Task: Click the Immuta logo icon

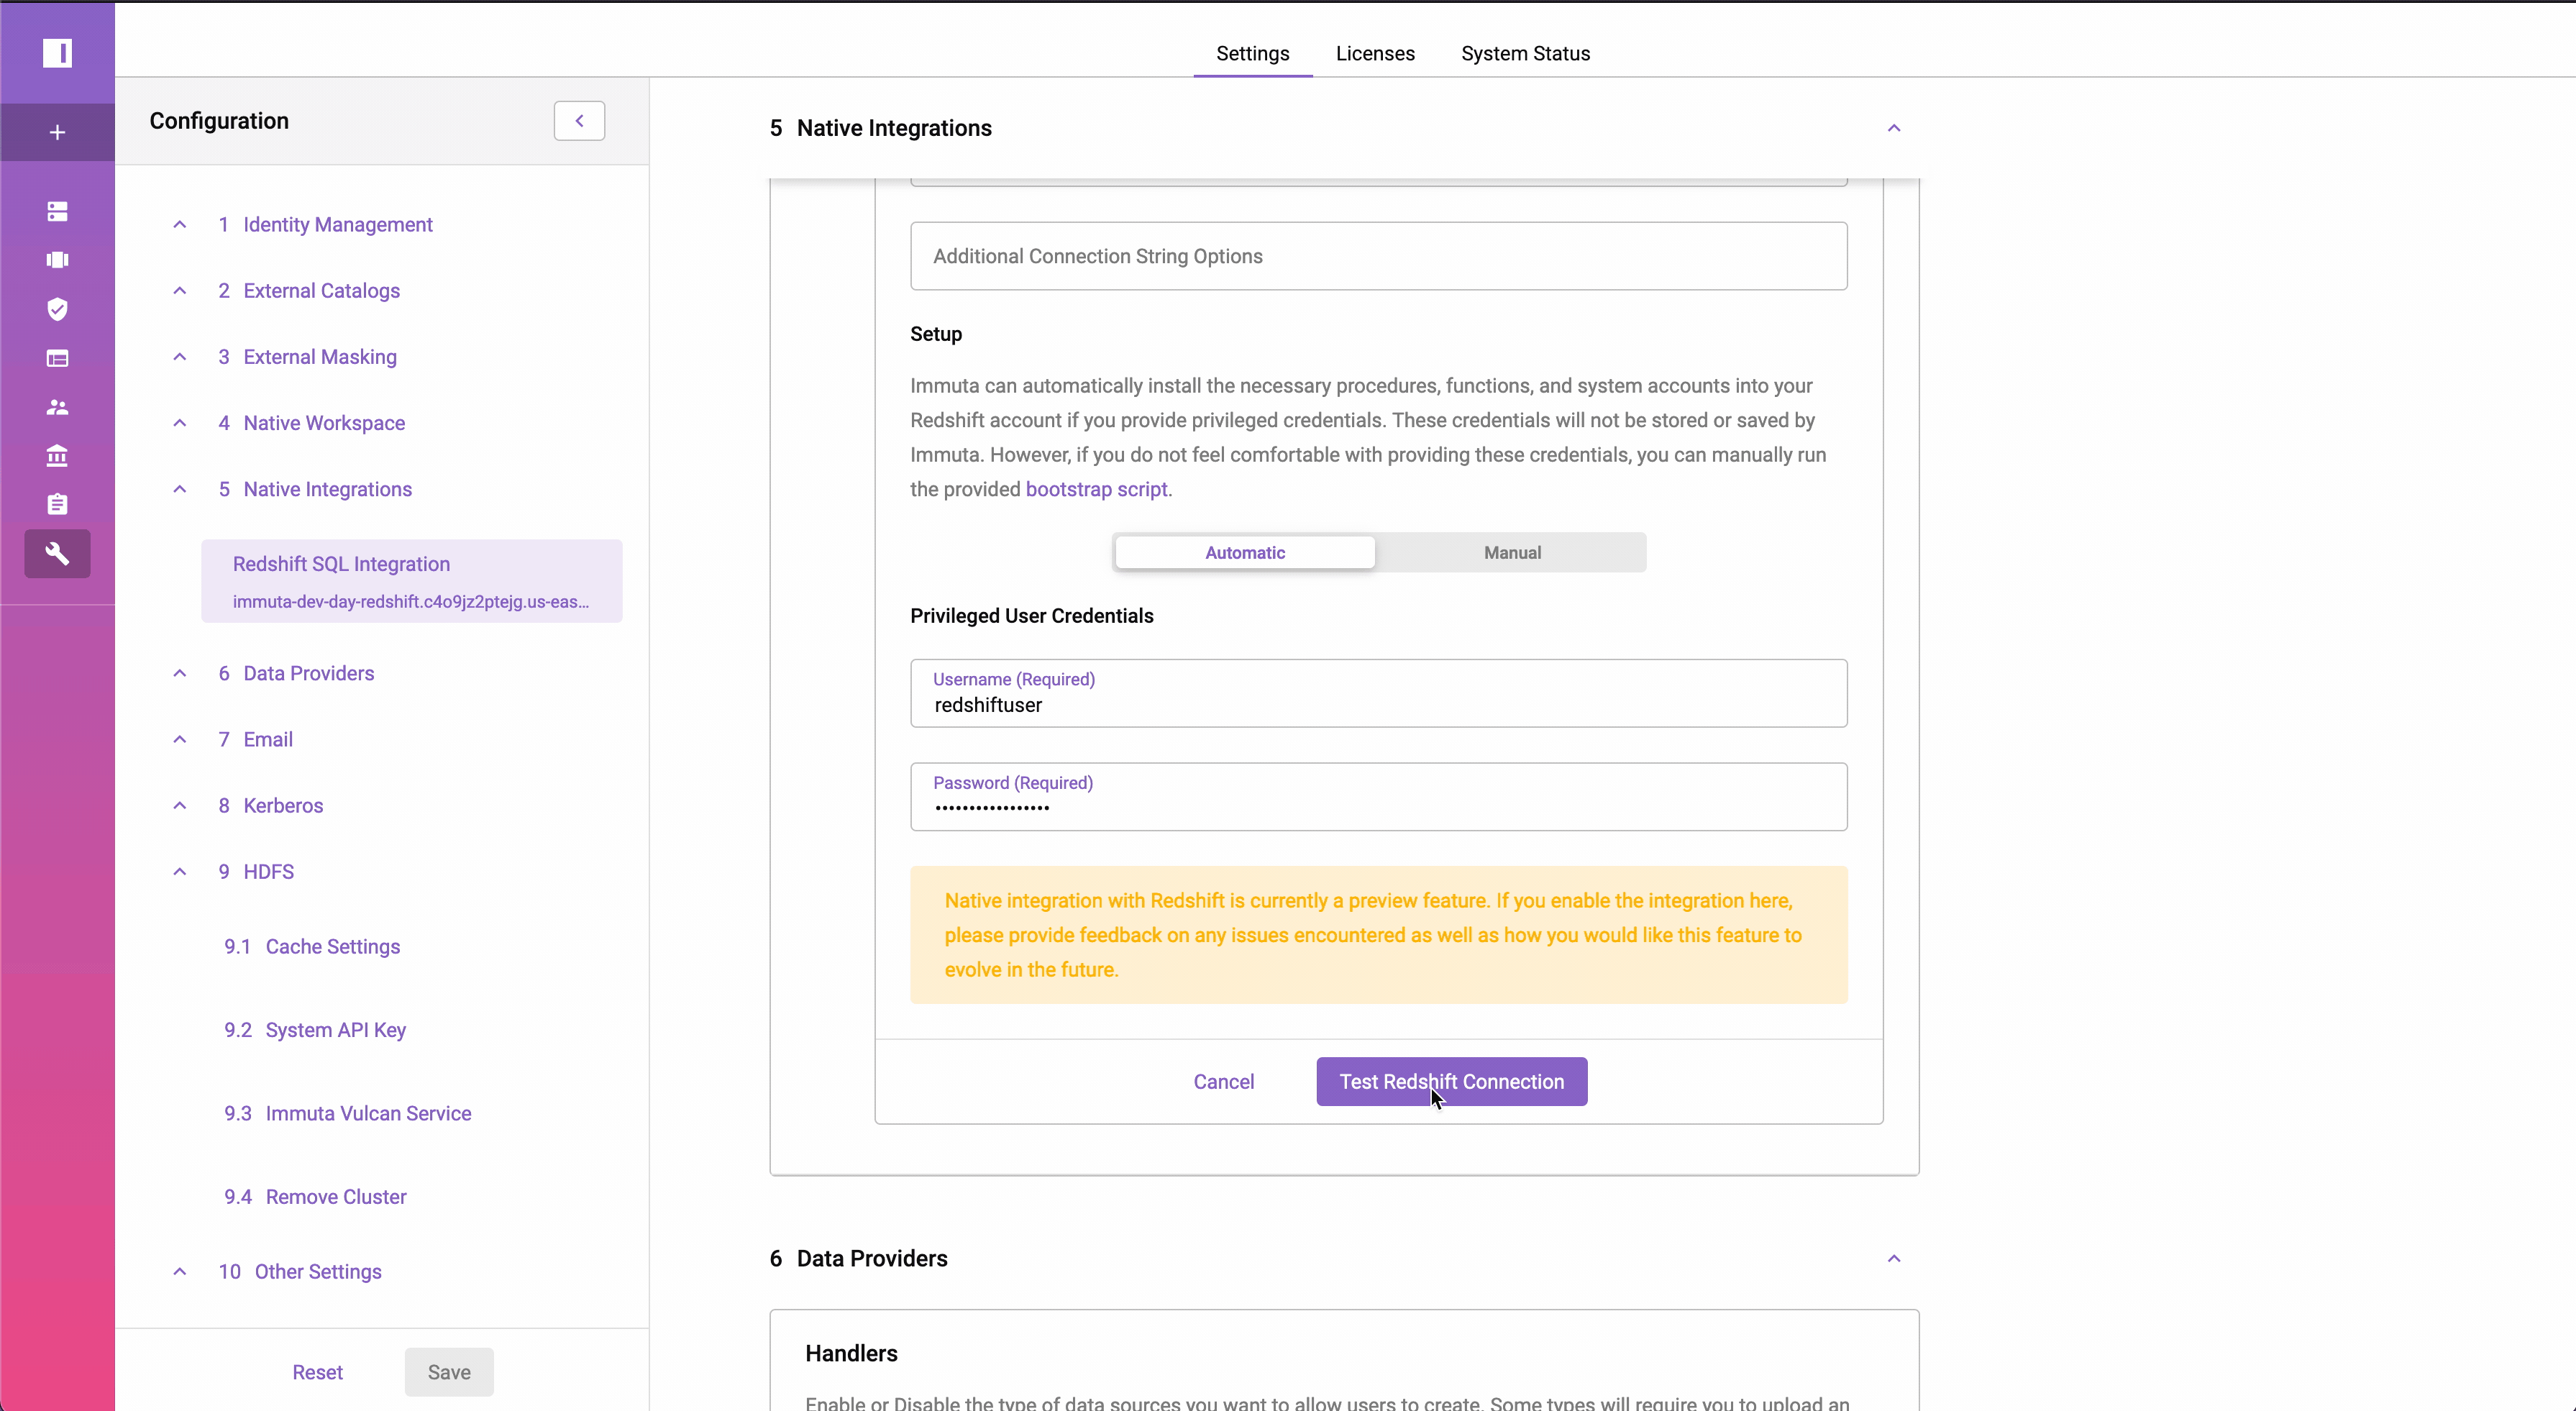Action: [57, 53]
